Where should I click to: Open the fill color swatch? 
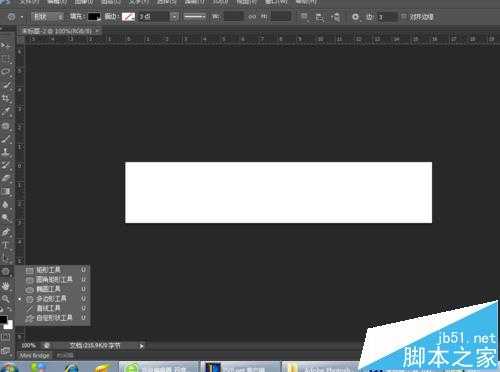(94, 16)
